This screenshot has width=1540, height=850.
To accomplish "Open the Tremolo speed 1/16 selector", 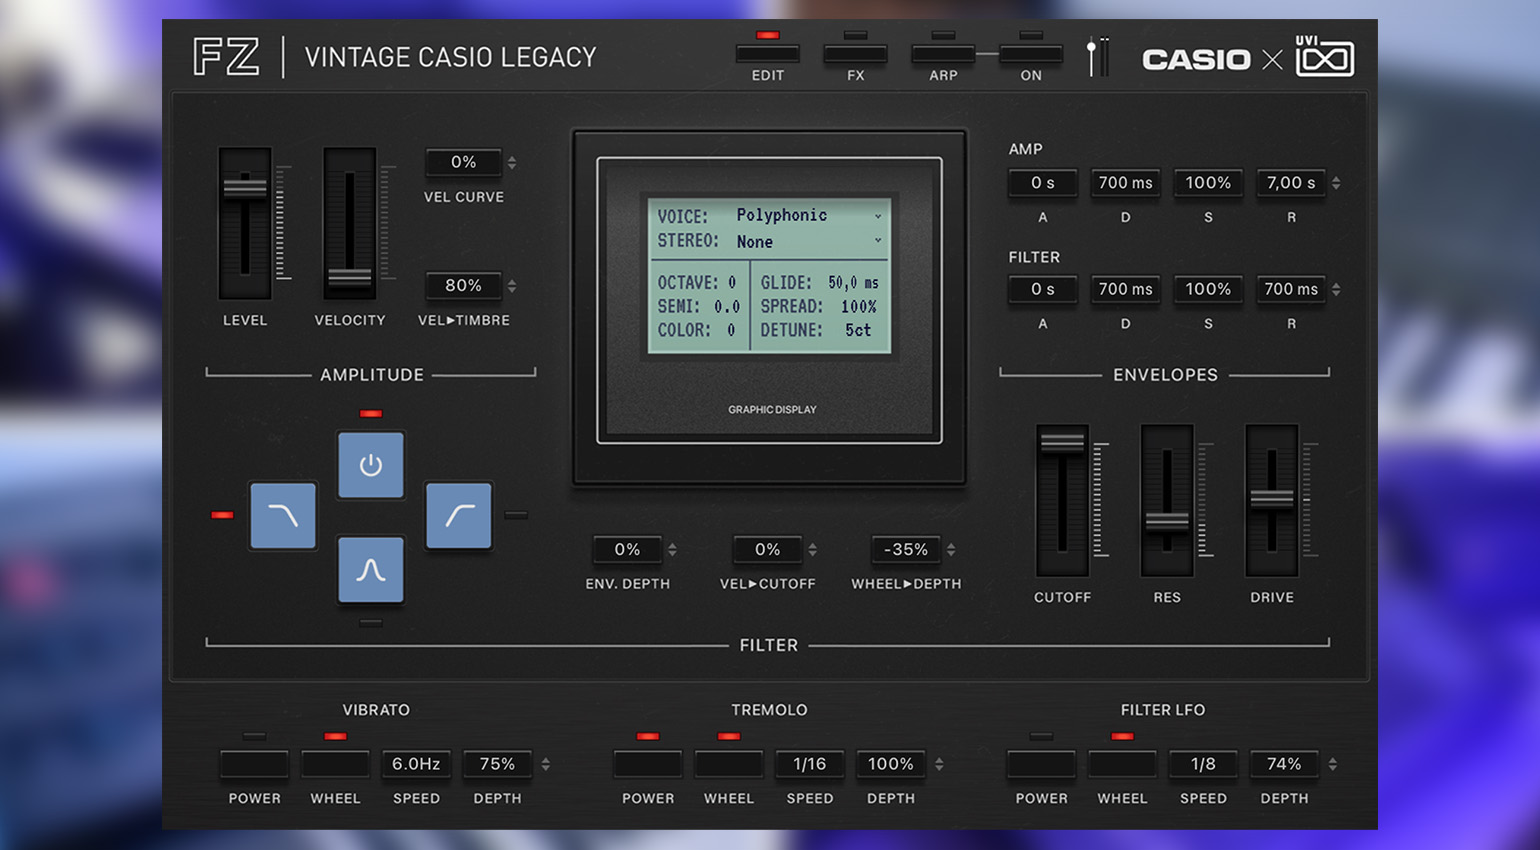I will pyautogui.click(x=809, y=764).
